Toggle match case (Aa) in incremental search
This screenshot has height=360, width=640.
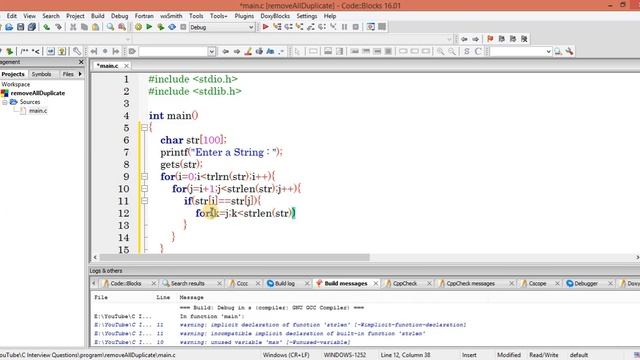tap(270, 51)
